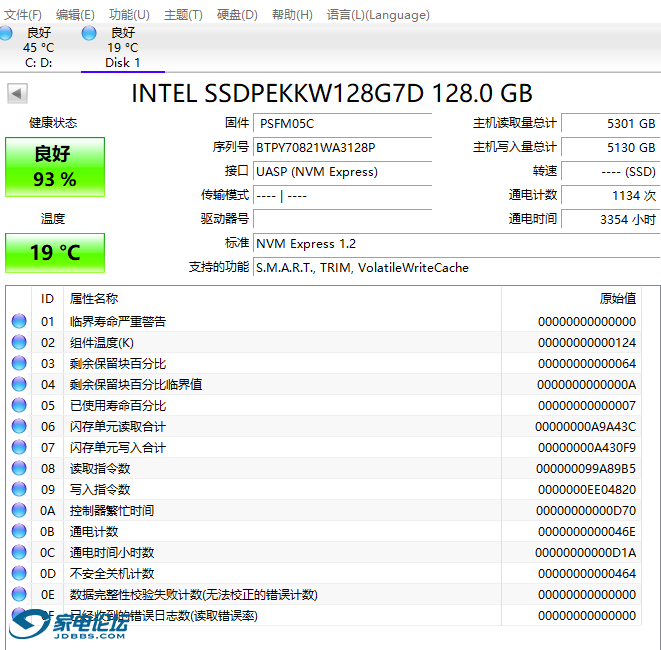Open the 硬盘(D) menu
The width and height of the screenshot is (661, 650).
pyautogui.click(x=237, y=15)
